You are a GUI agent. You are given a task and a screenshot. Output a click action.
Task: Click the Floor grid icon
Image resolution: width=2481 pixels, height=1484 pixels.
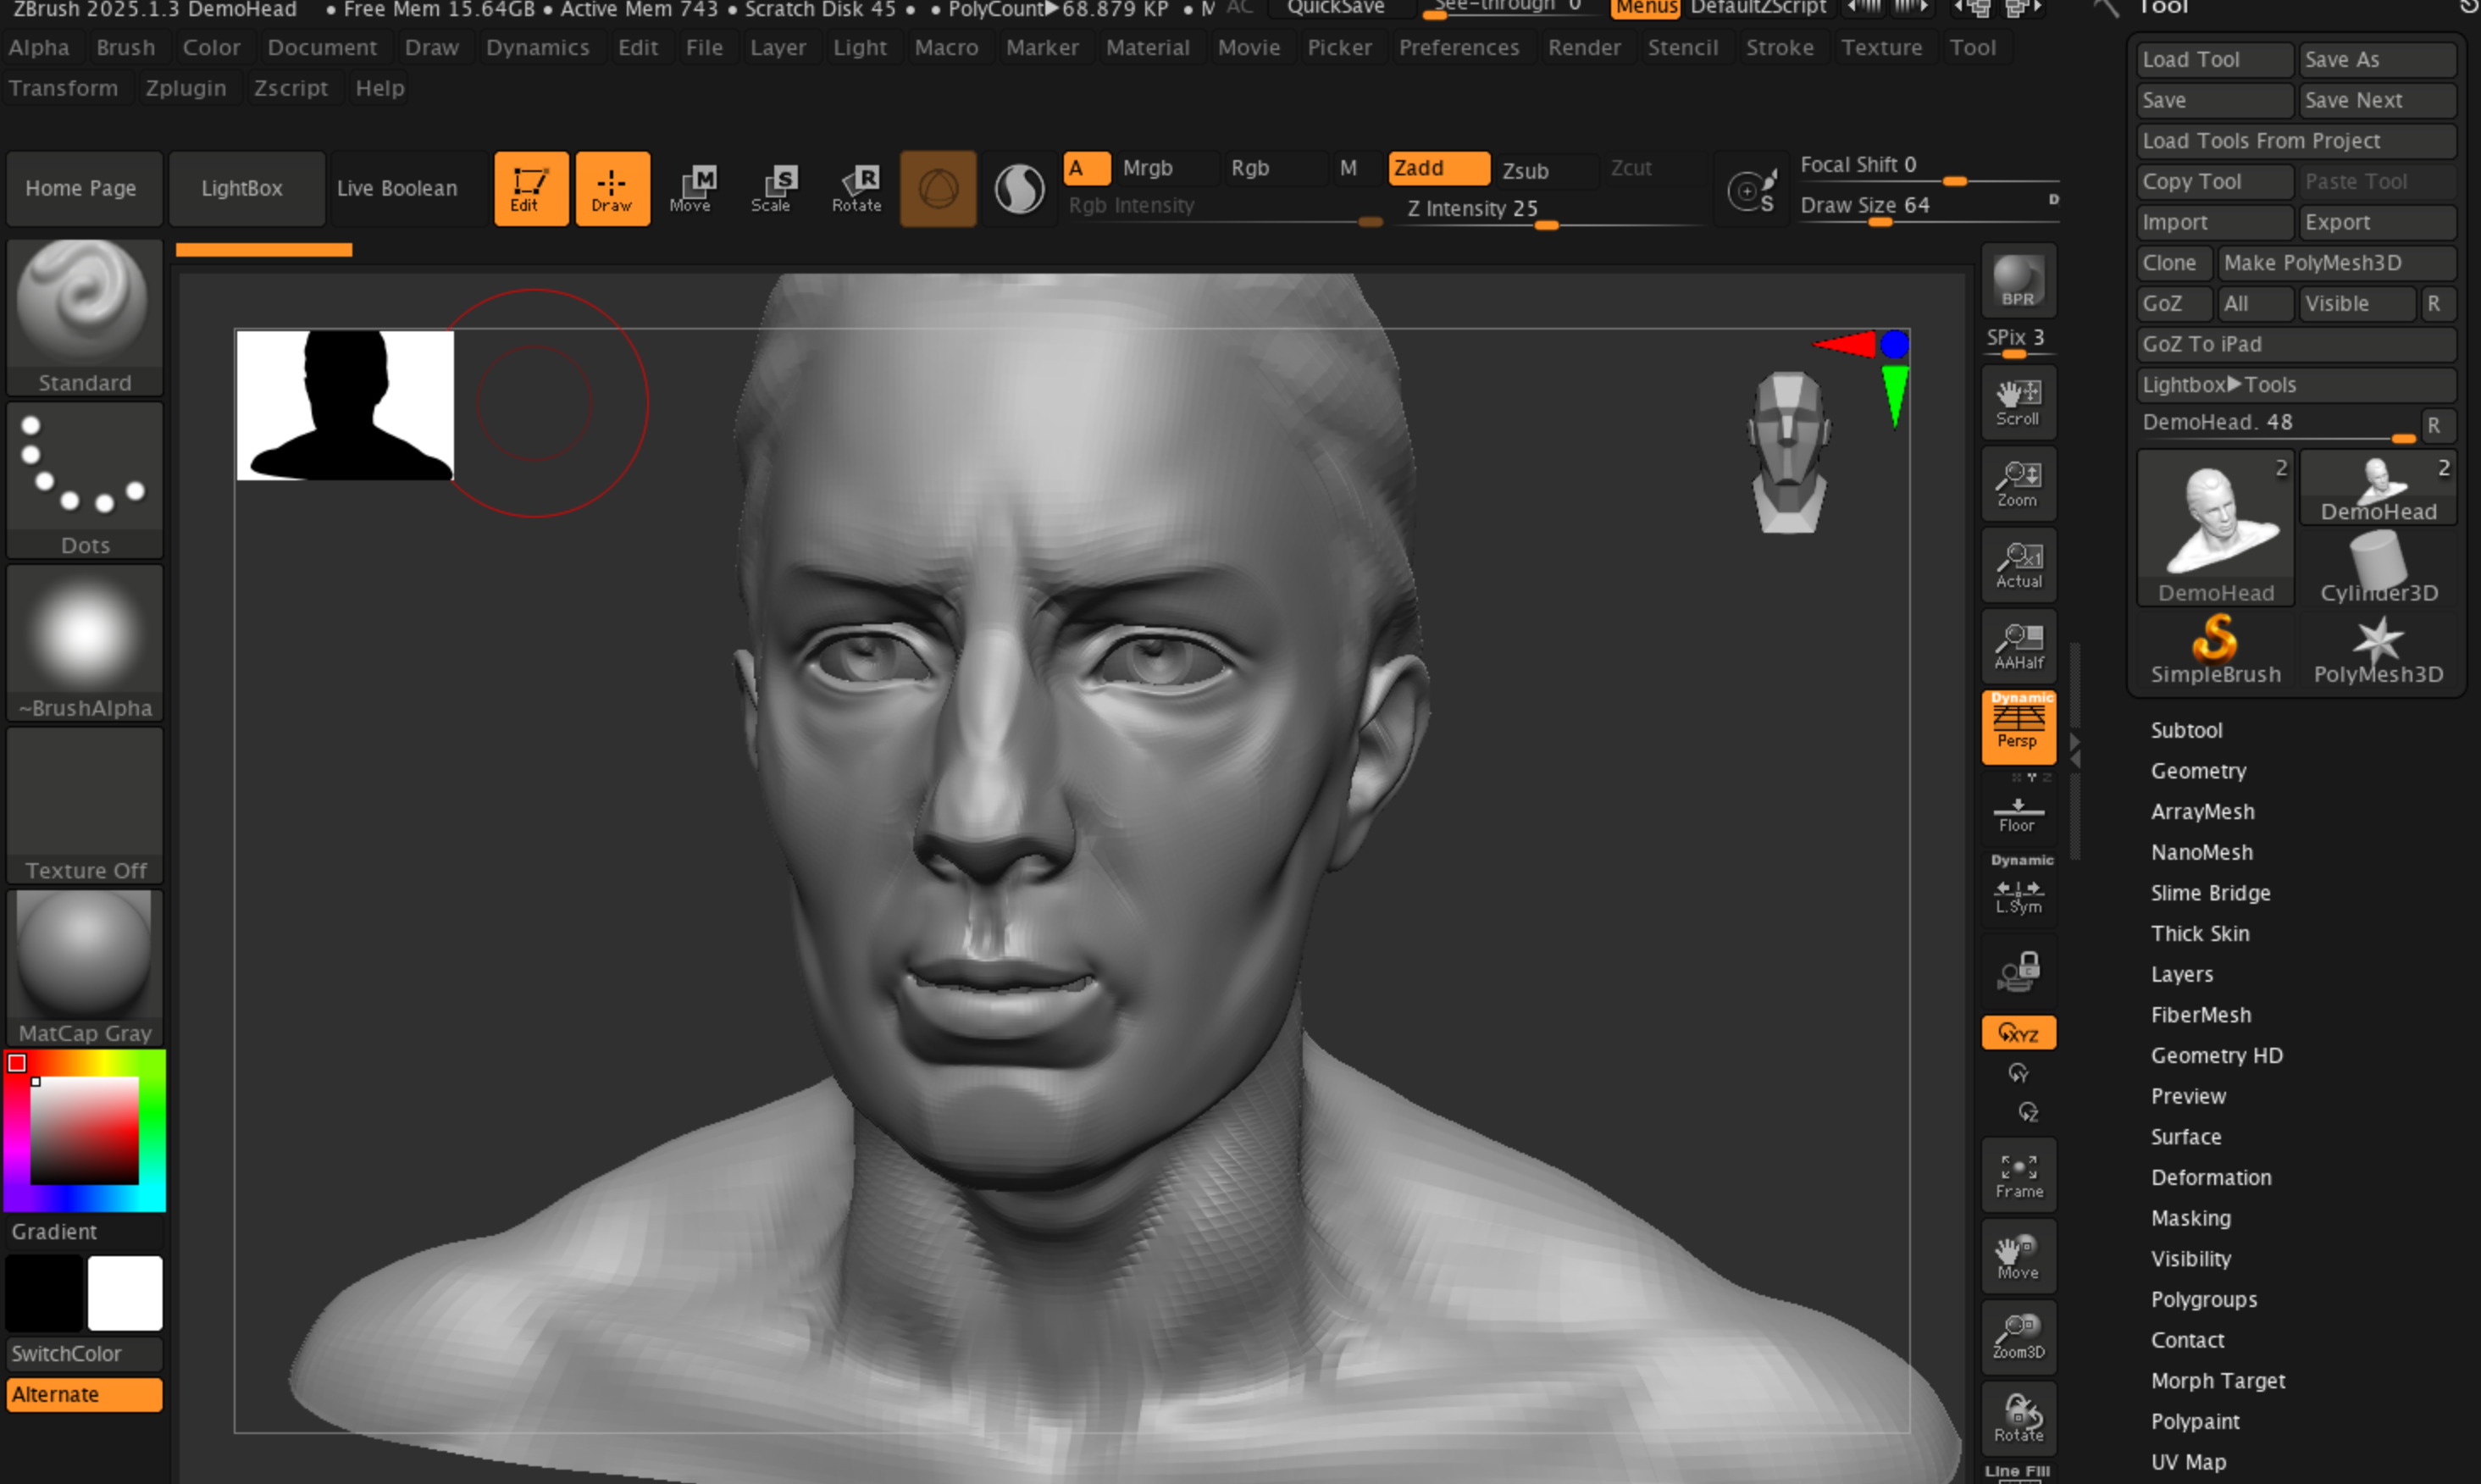click(x=2017, y=814)
